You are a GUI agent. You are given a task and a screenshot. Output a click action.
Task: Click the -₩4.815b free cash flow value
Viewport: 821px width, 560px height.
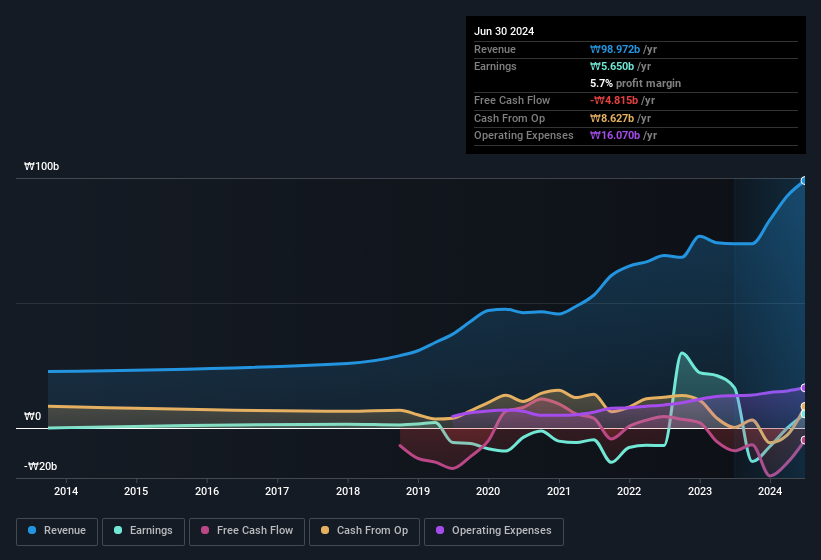coord(614,100)
